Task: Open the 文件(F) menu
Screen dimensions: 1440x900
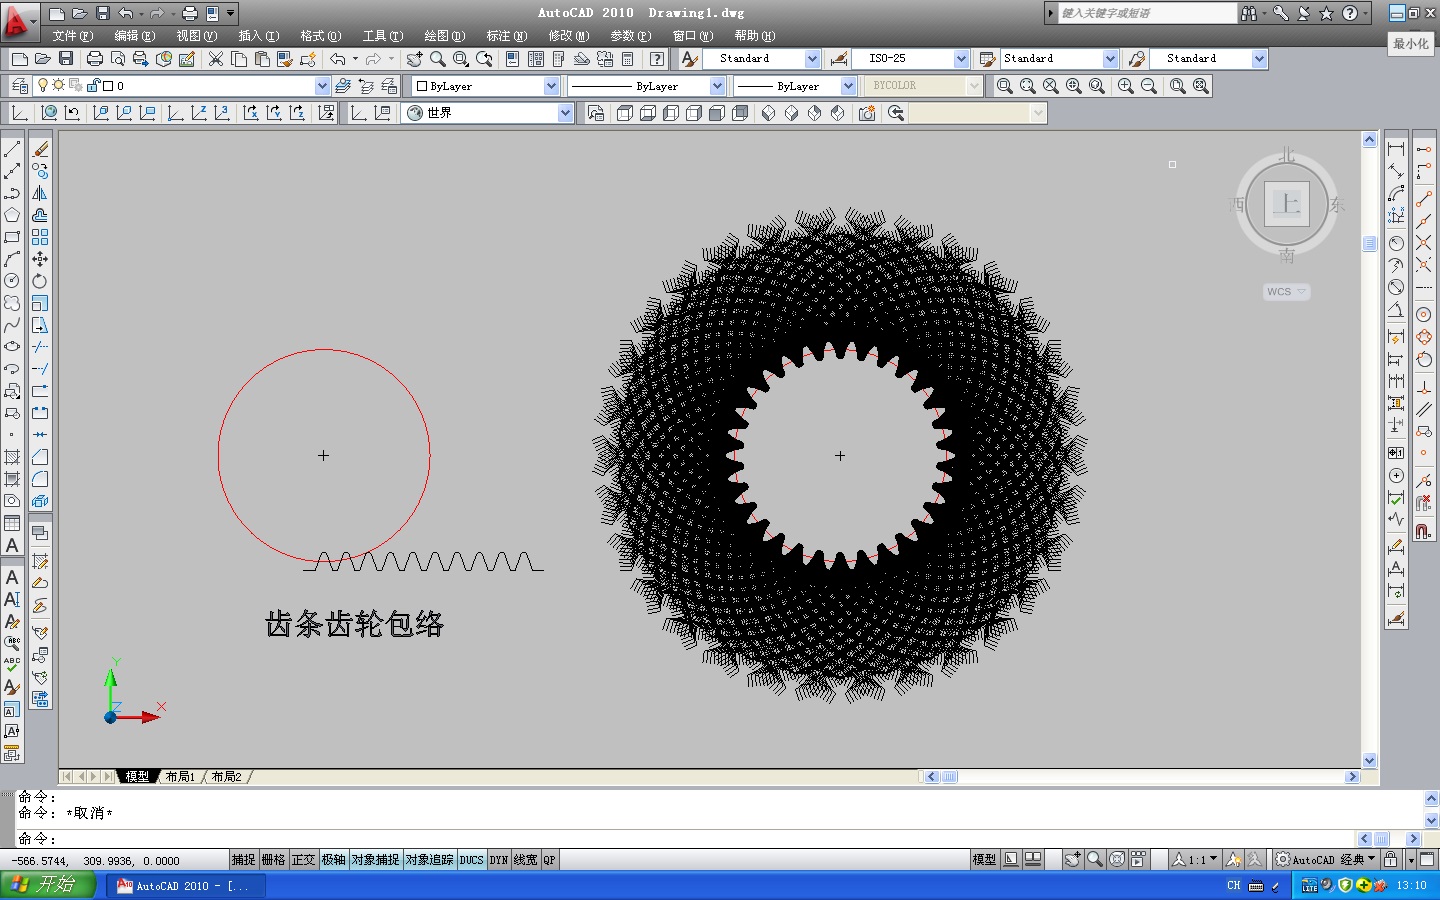Action: pyautogui.click(x=72, y=36)
